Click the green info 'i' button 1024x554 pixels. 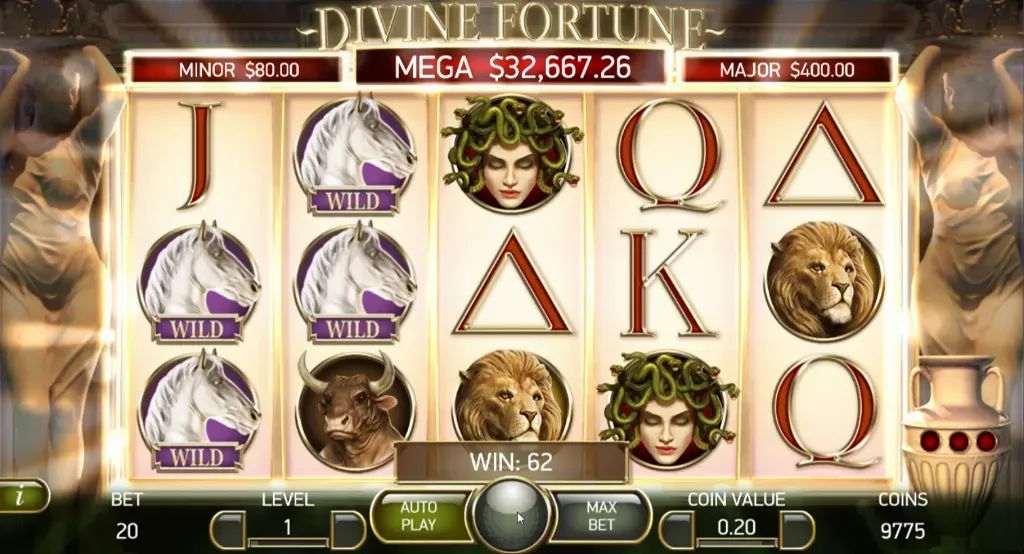coord(23,496)
